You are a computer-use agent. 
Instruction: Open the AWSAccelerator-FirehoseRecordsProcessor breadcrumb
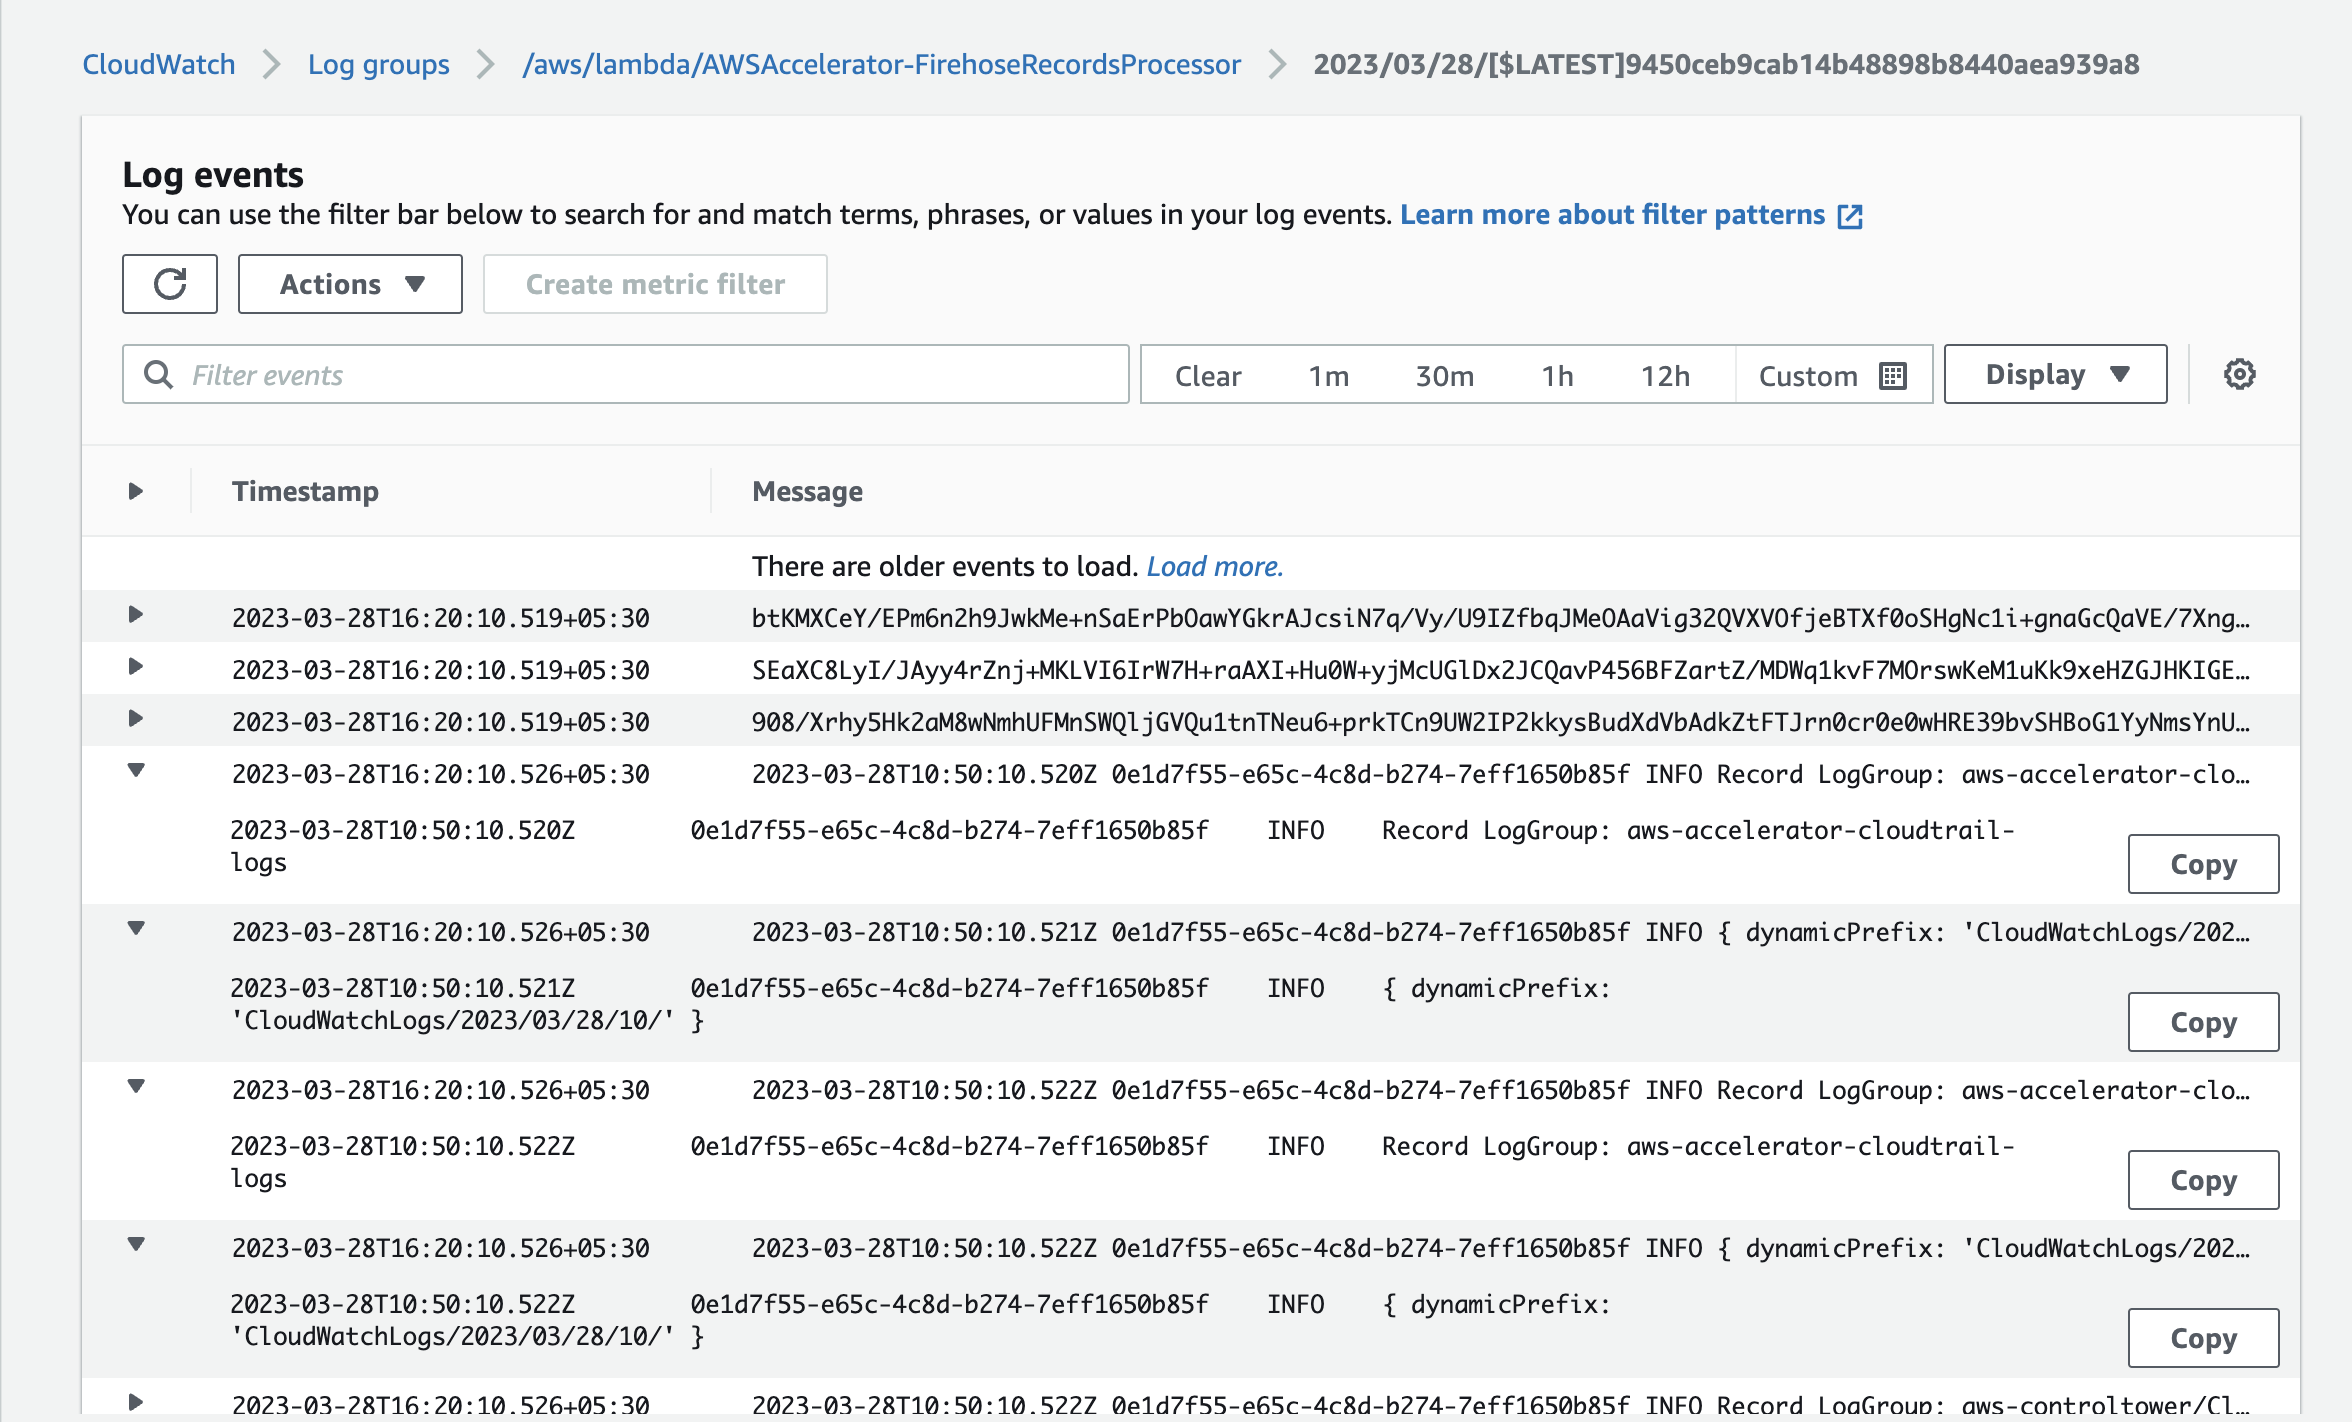pyautogui.click(x=881, y=64)
